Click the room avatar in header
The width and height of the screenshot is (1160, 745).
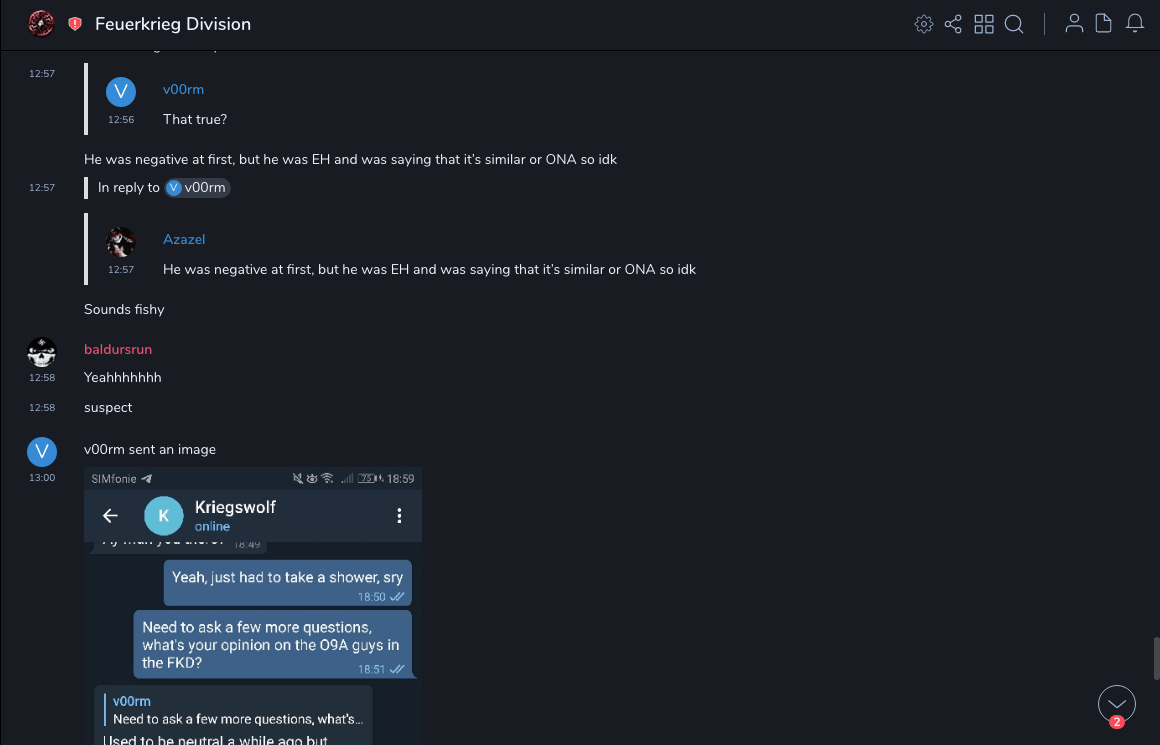pyautogui.click(x=41, y=24)
